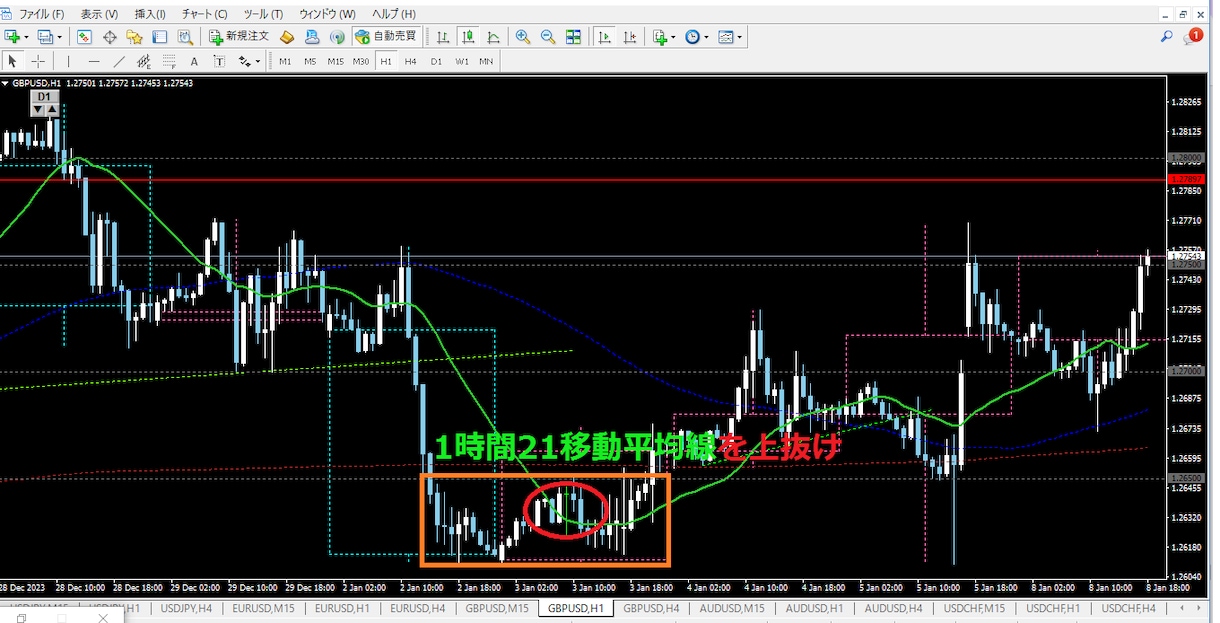Open the Market Watch window icon
Viewport: 1220px width, 623px height.
click(x=85, y=37)
